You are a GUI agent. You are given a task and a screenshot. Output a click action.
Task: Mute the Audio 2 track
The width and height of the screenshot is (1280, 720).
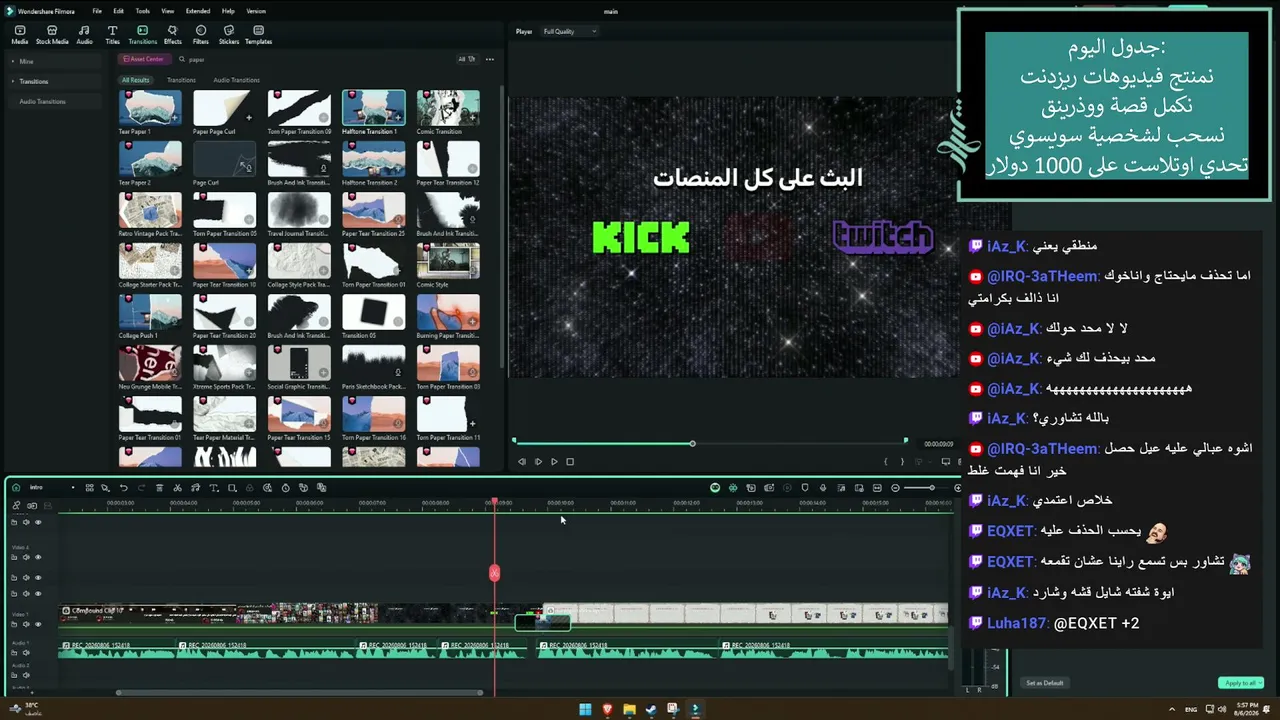tap(26, 676)
